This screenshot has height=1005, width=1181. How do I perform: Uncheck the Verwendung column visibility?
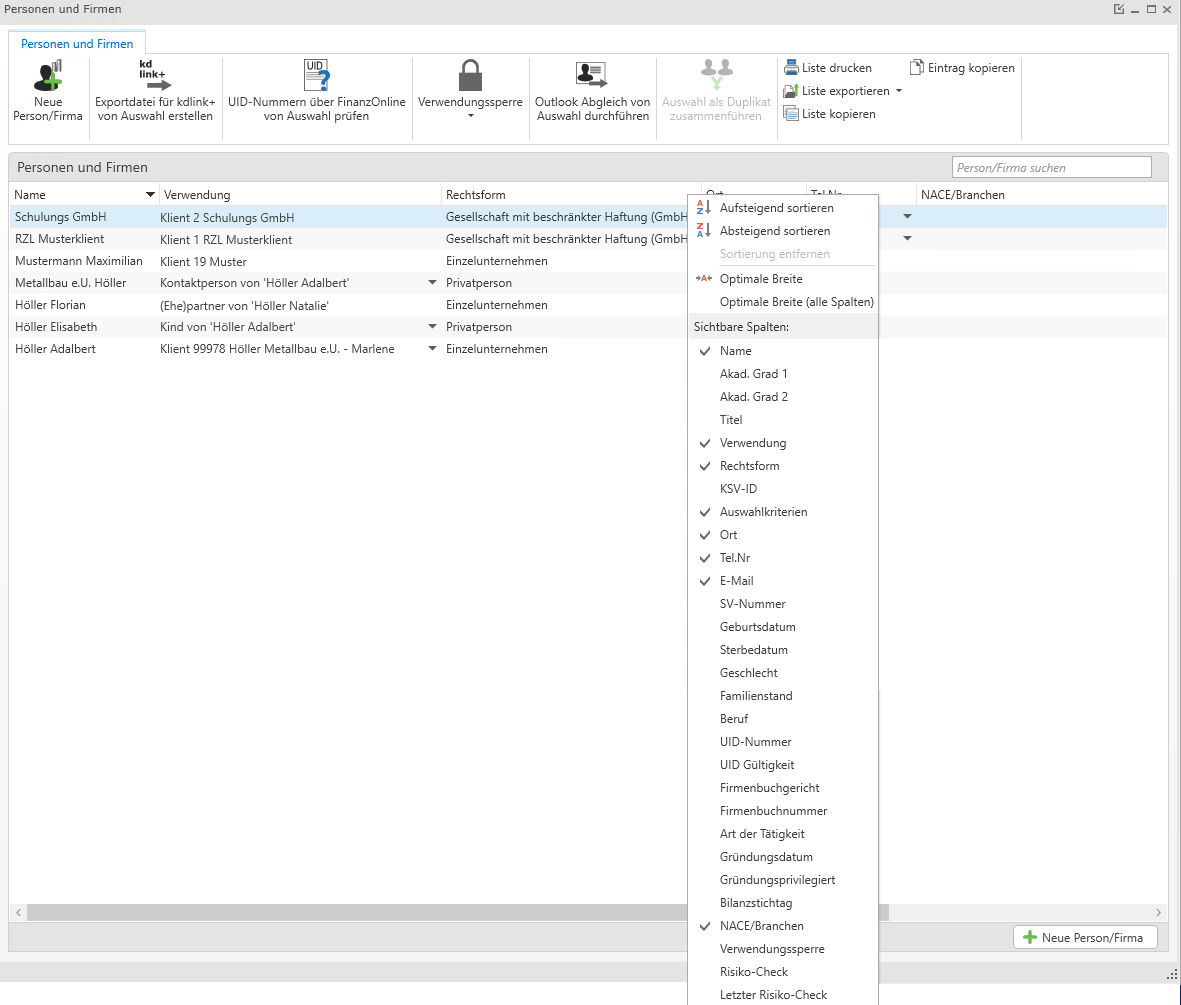[752, 443]
